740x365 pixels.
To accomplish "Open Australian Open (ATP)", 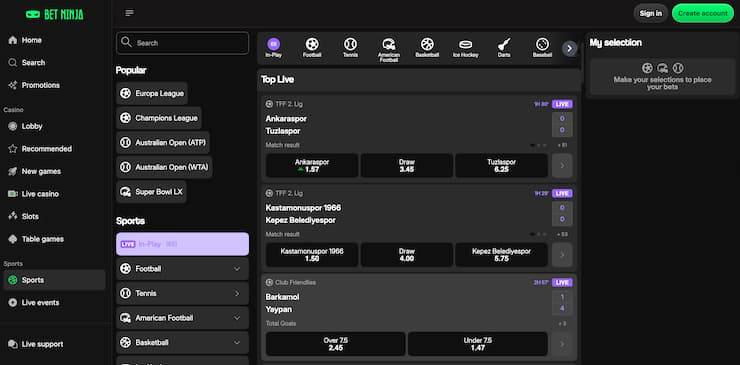I will [x=163, y=143].
